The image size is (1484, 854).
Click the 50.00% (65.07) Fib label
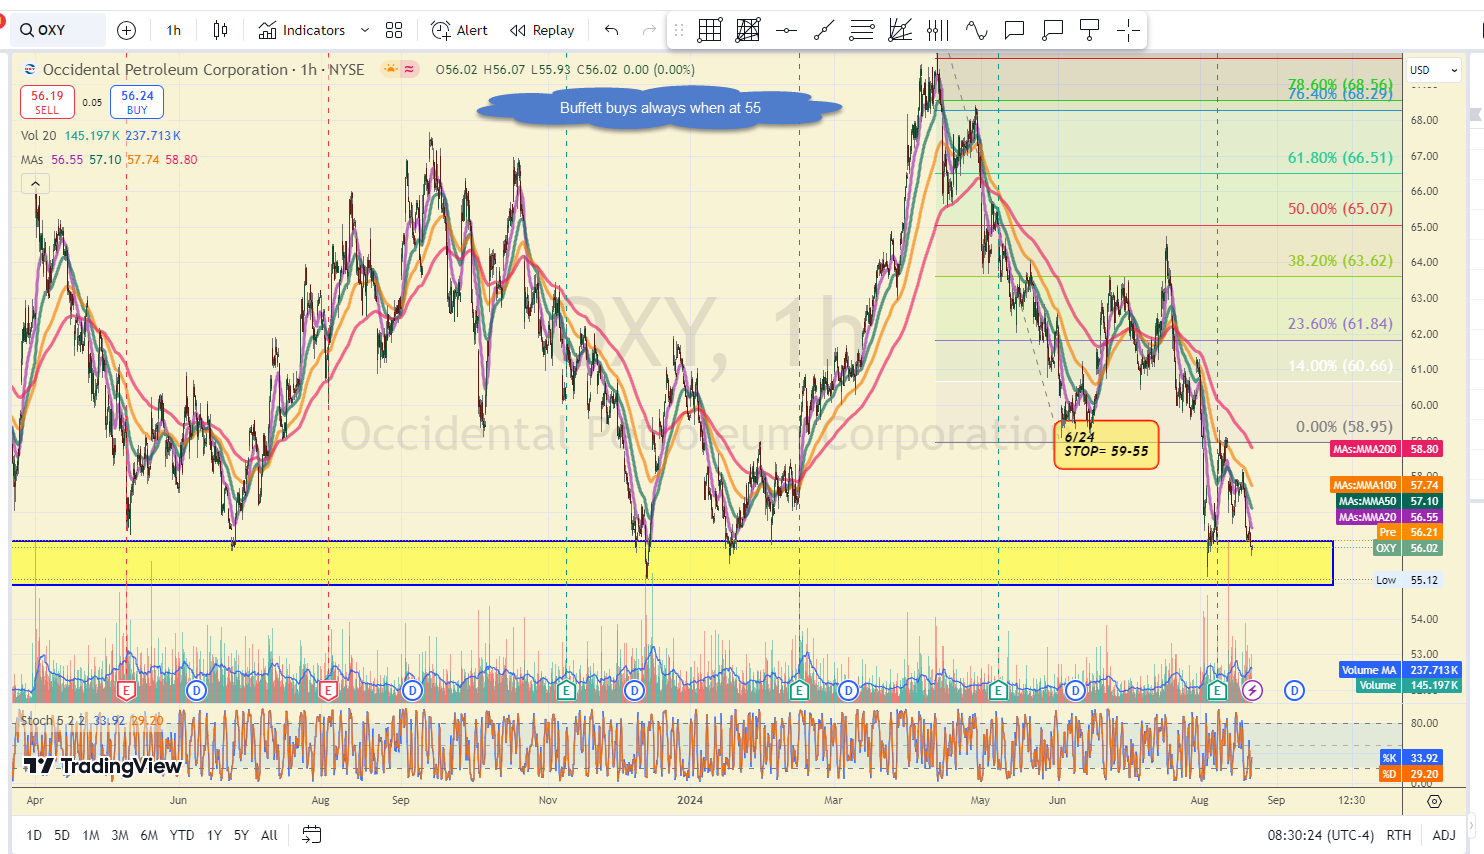pos(1340,209)
